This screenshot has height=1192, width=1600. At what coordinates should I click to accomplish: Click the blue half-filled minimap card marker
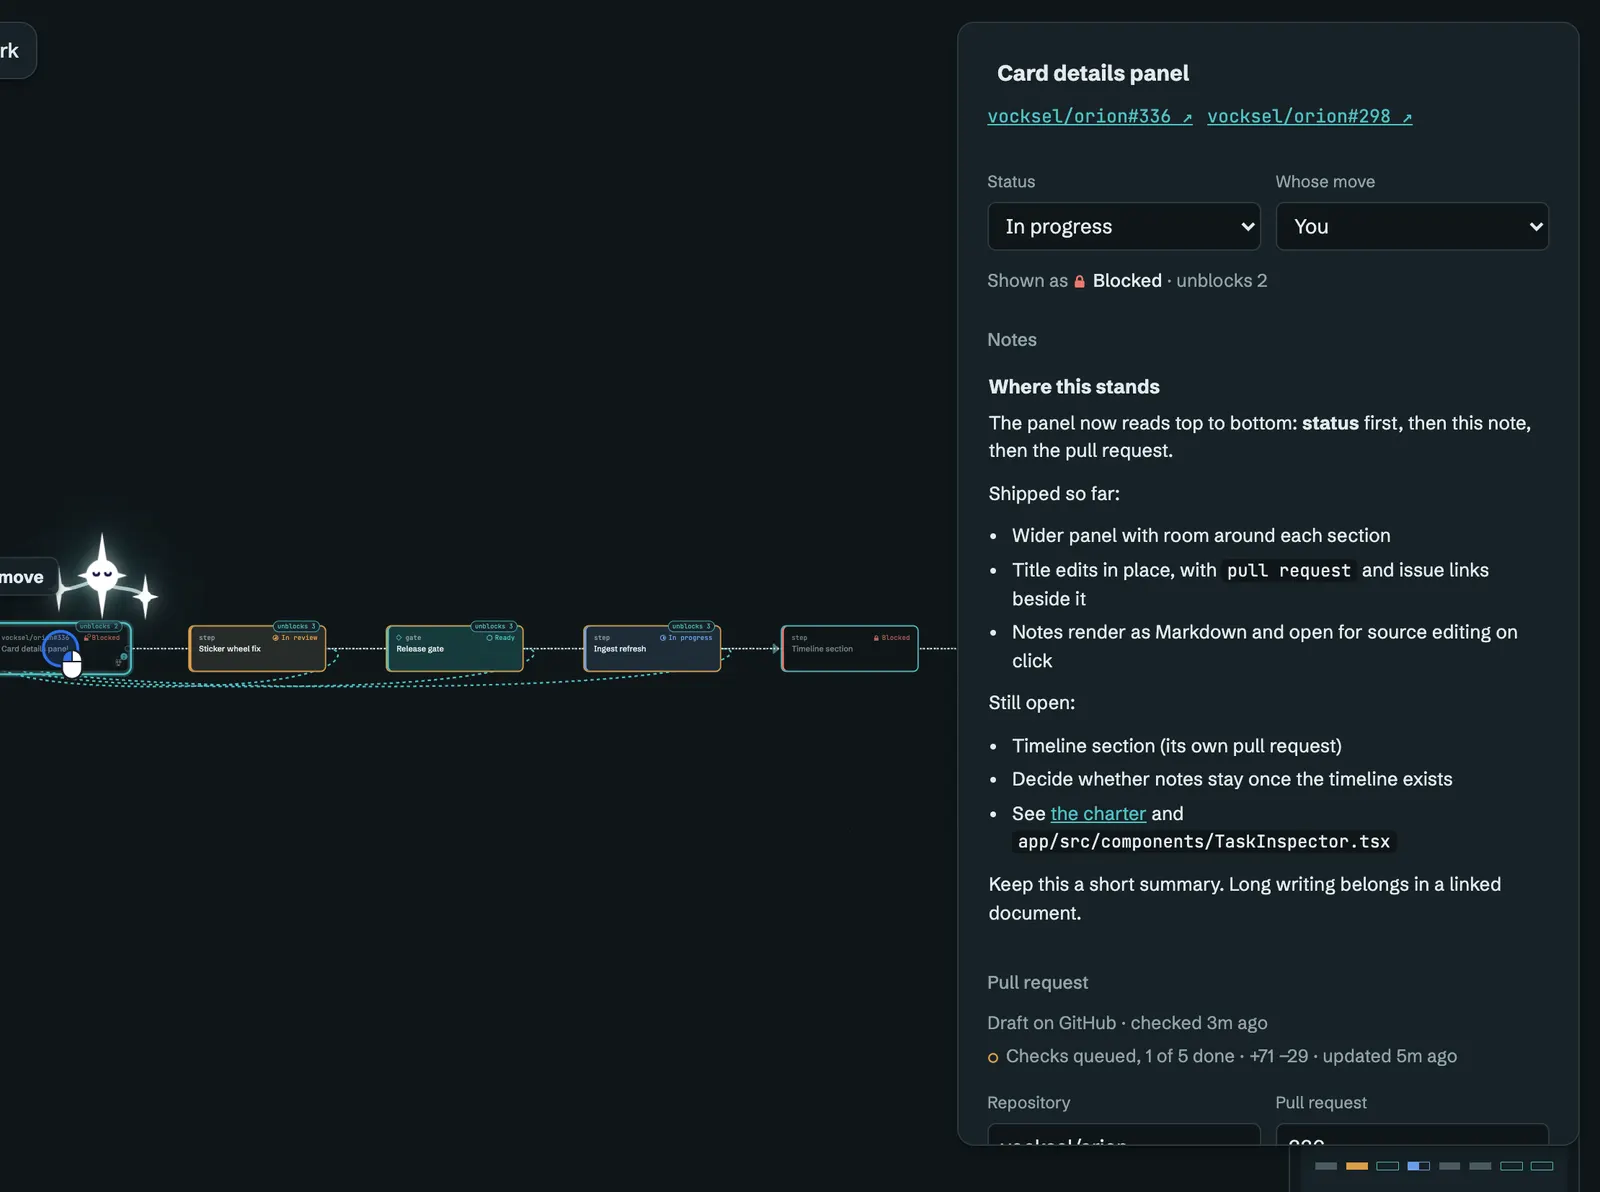(x=1418, y=1166)
